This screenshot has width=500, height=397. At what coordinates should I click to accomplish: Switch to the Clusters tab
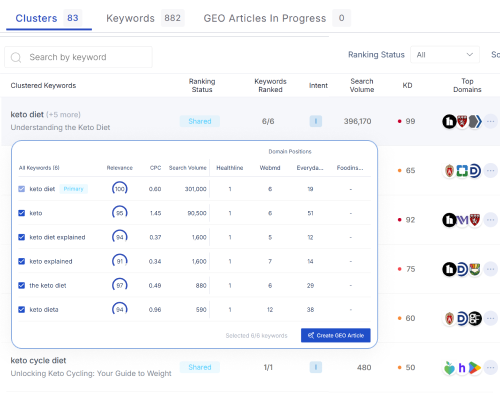pos(49,18)
